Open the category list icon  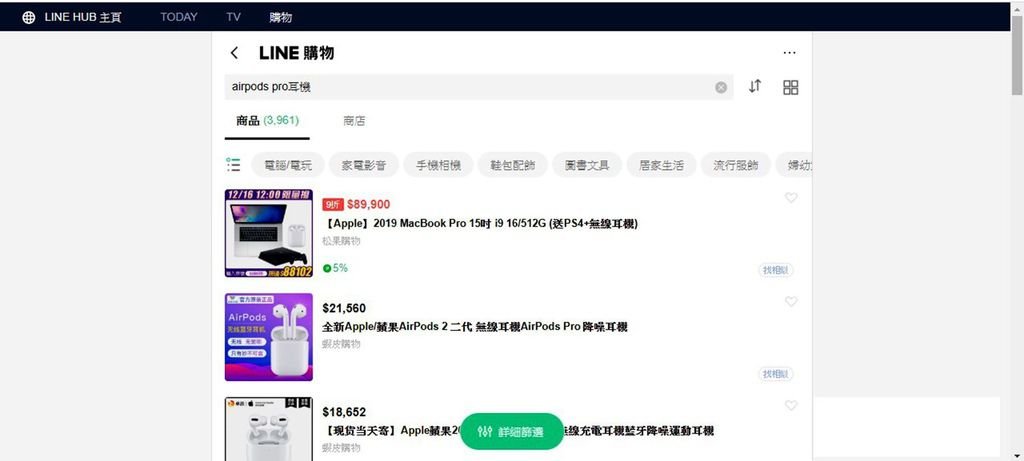[233, 165]
